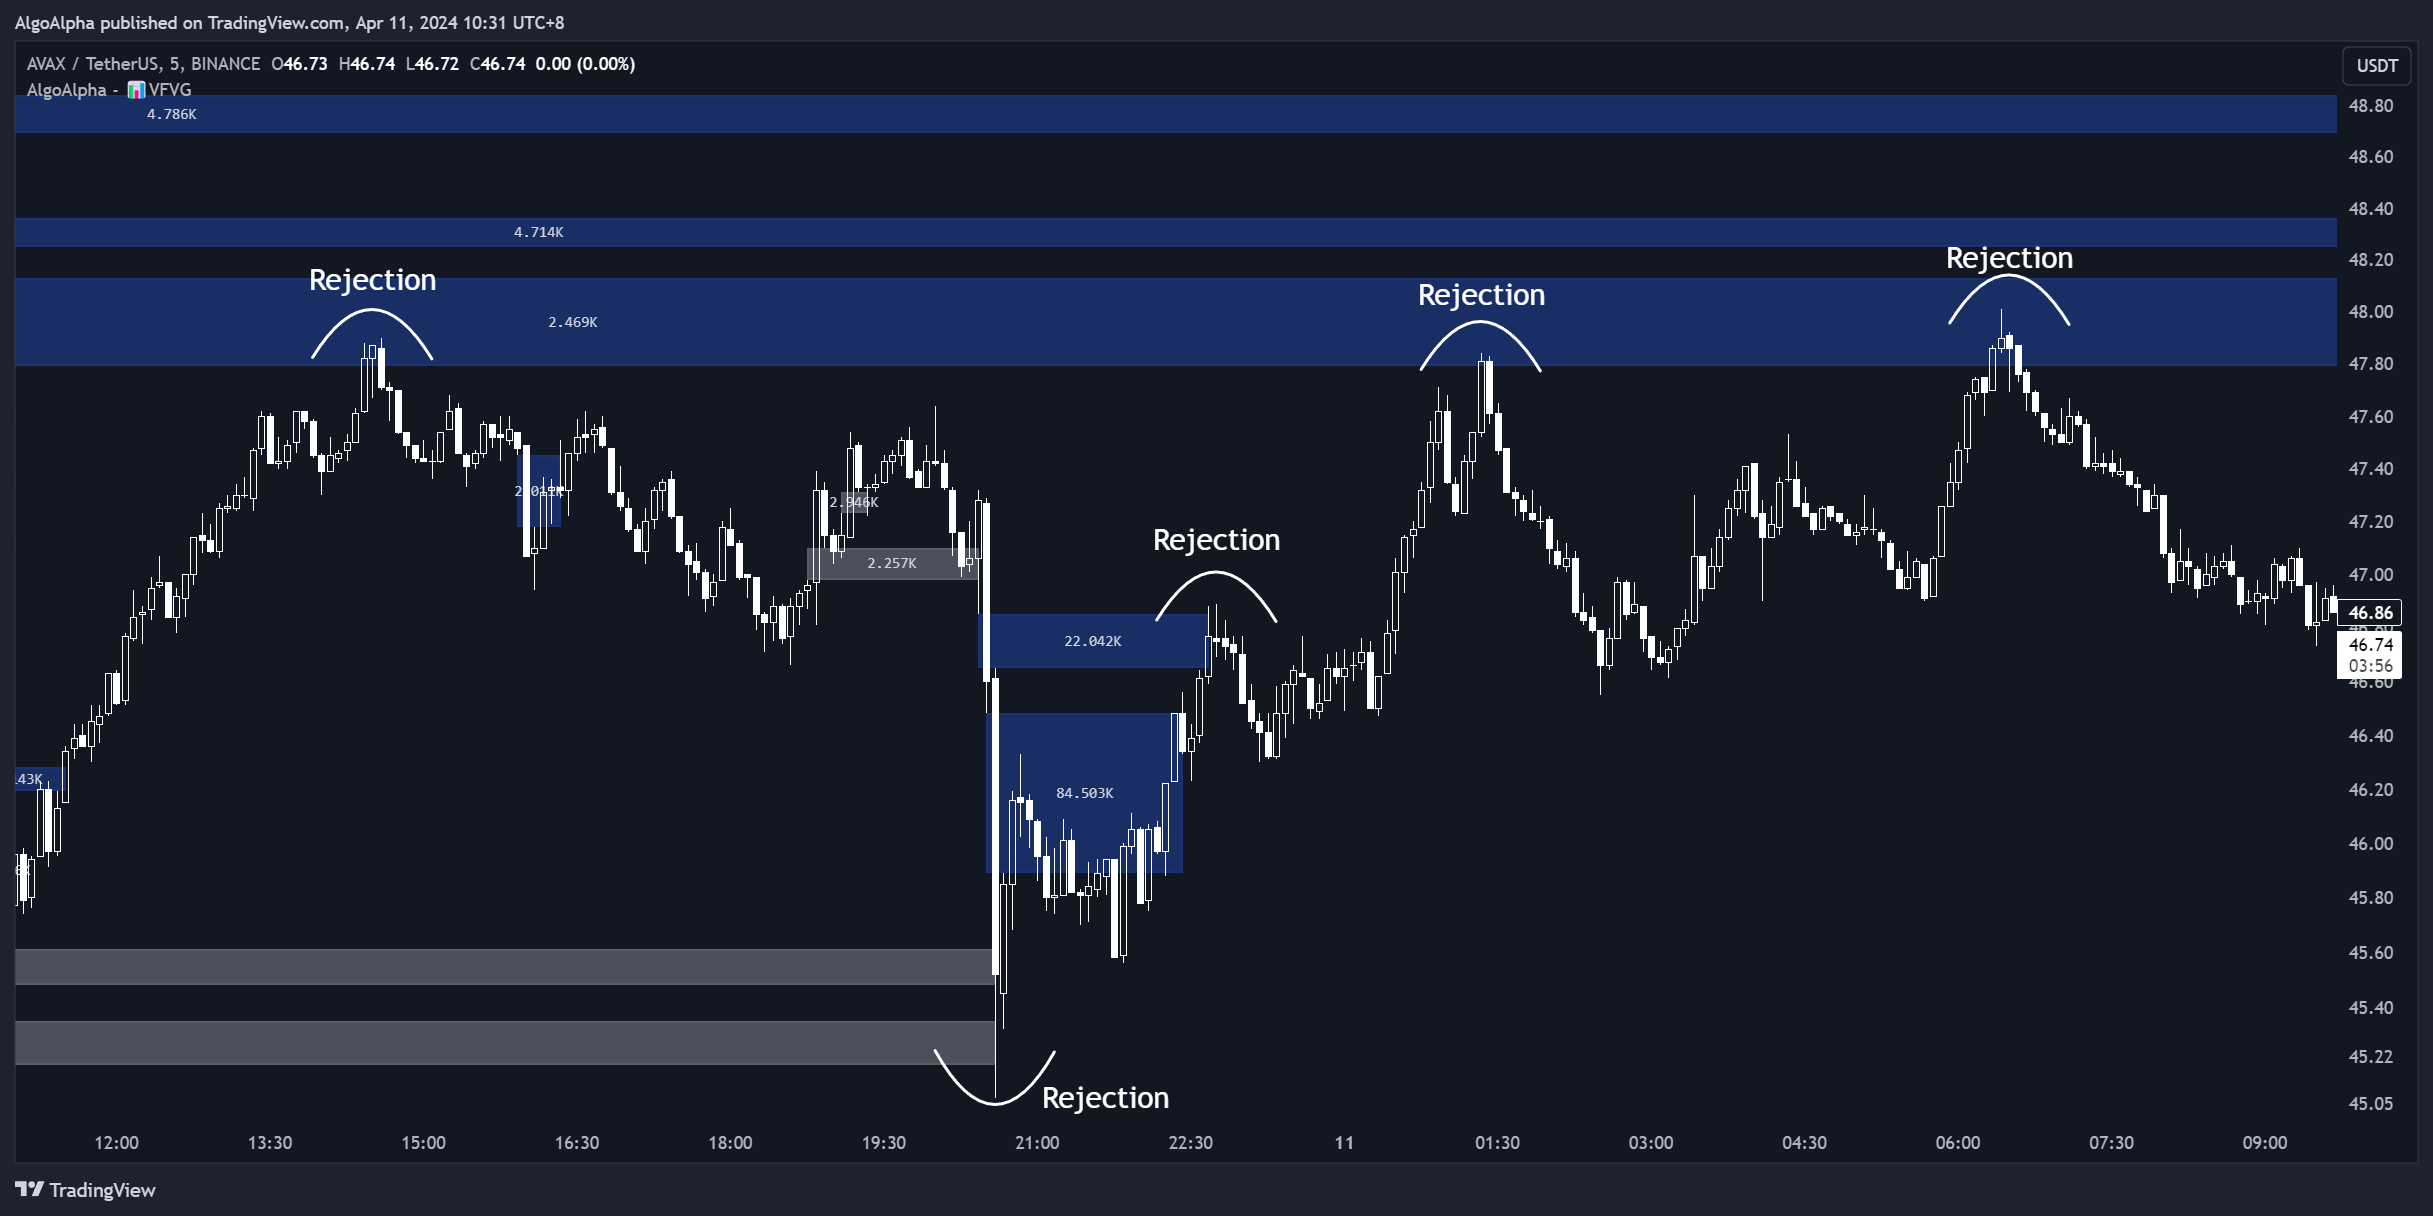The image size is (2433, 1216).
Task: Click the 2.469K volume gap zone label
Action: pos(573,322)
